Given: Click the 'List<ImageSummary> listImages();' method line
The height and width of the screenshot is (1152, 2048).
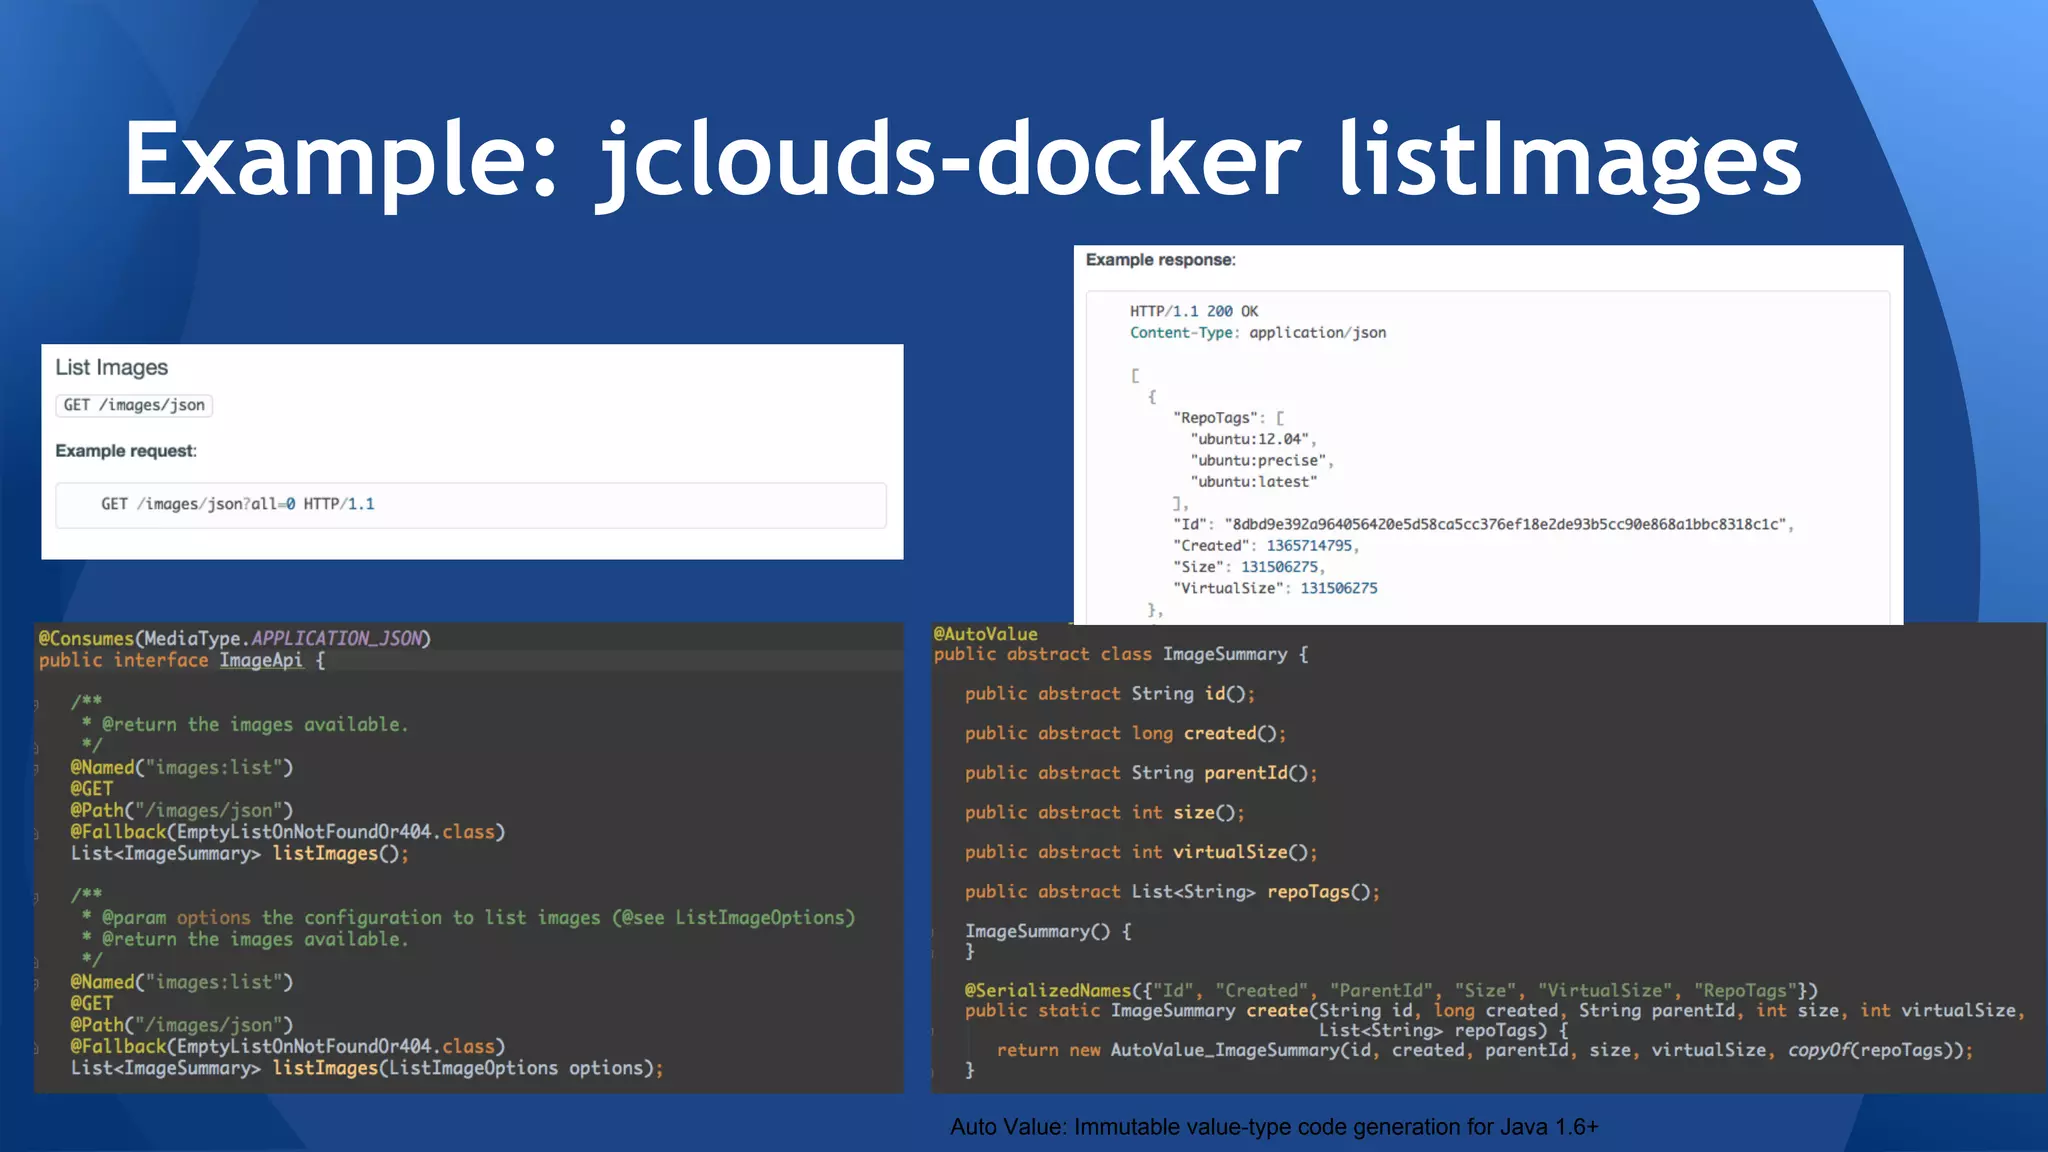Looking at the screenshot, I should (240, 854).
